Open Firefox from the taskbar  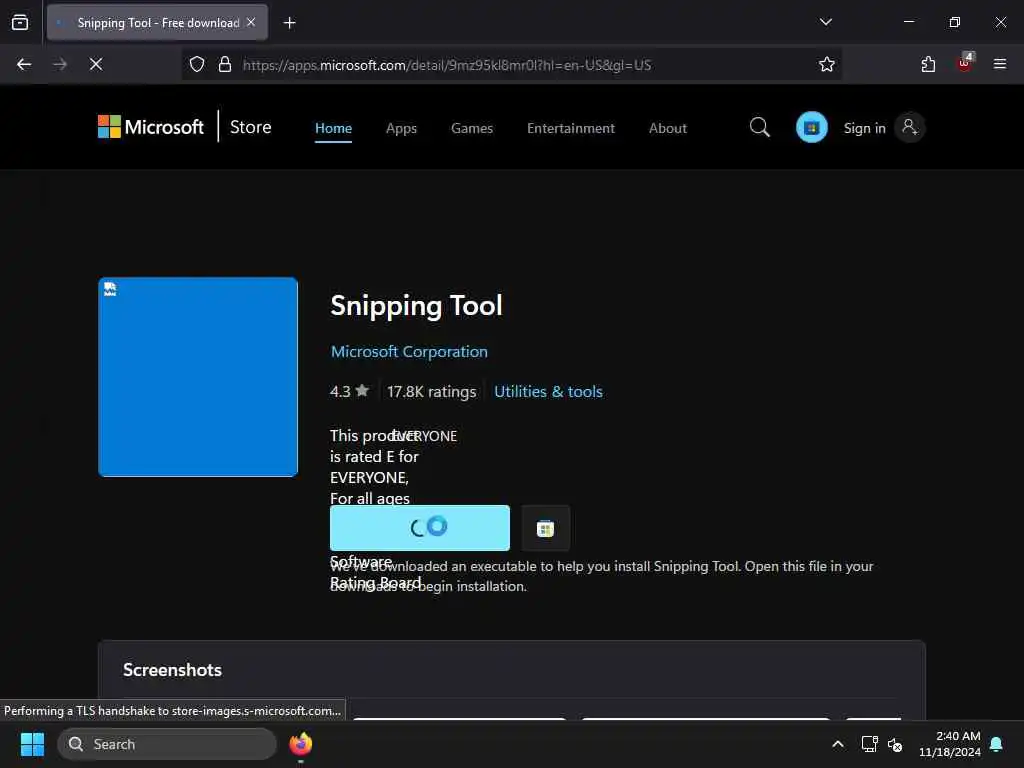coord(300,744)
